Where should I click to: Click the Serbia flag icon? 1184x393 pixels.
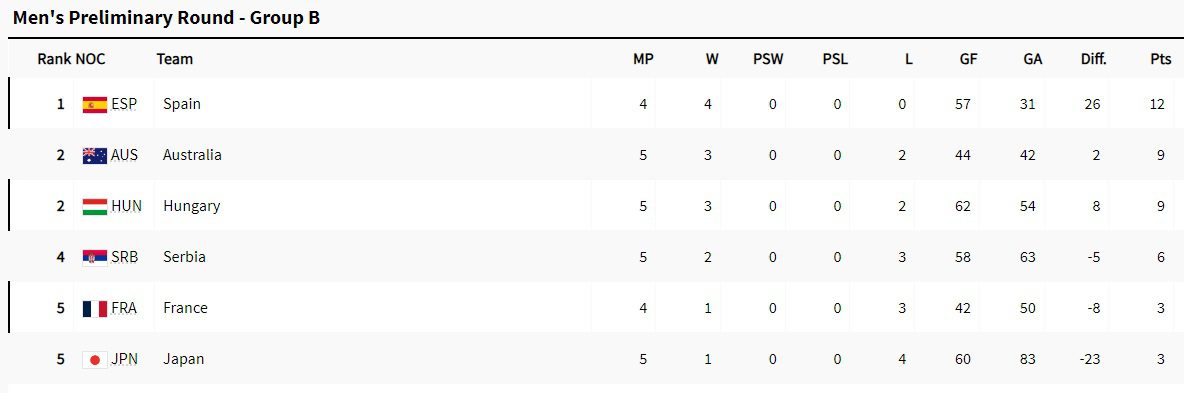[94, 258]
